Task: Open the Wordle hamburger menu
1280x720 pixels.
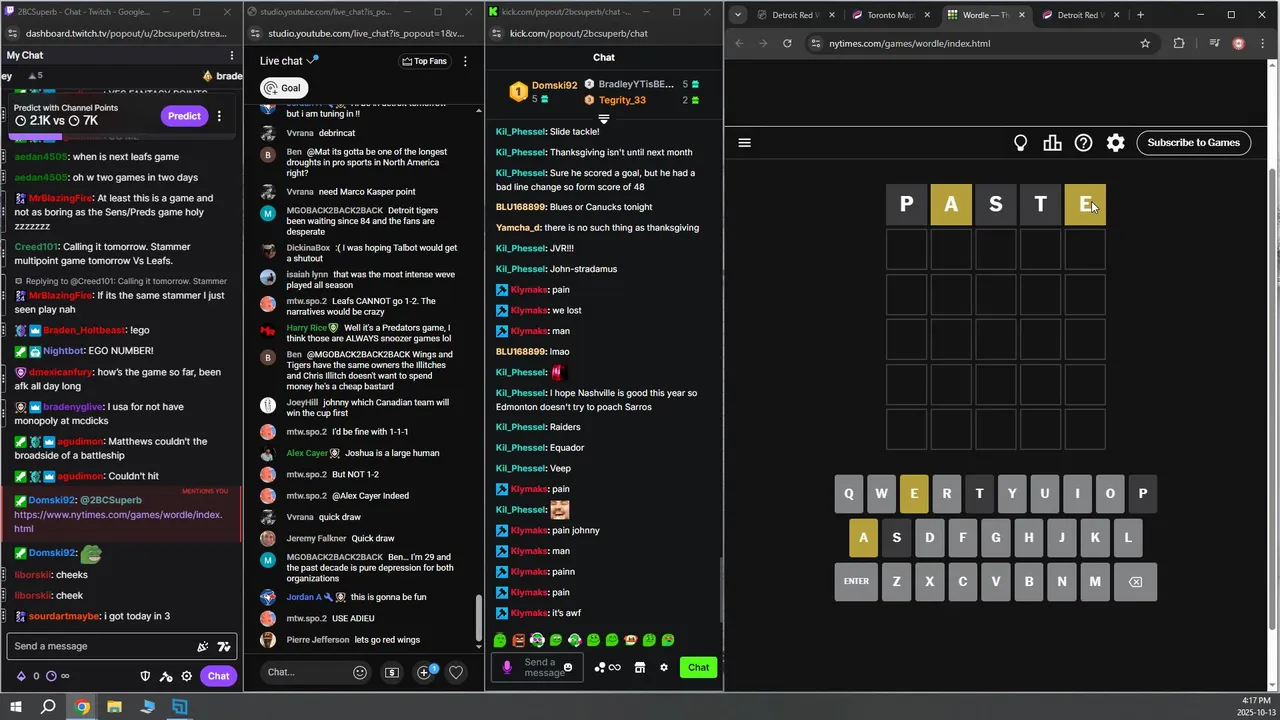Action: click(x=744, y=142)
